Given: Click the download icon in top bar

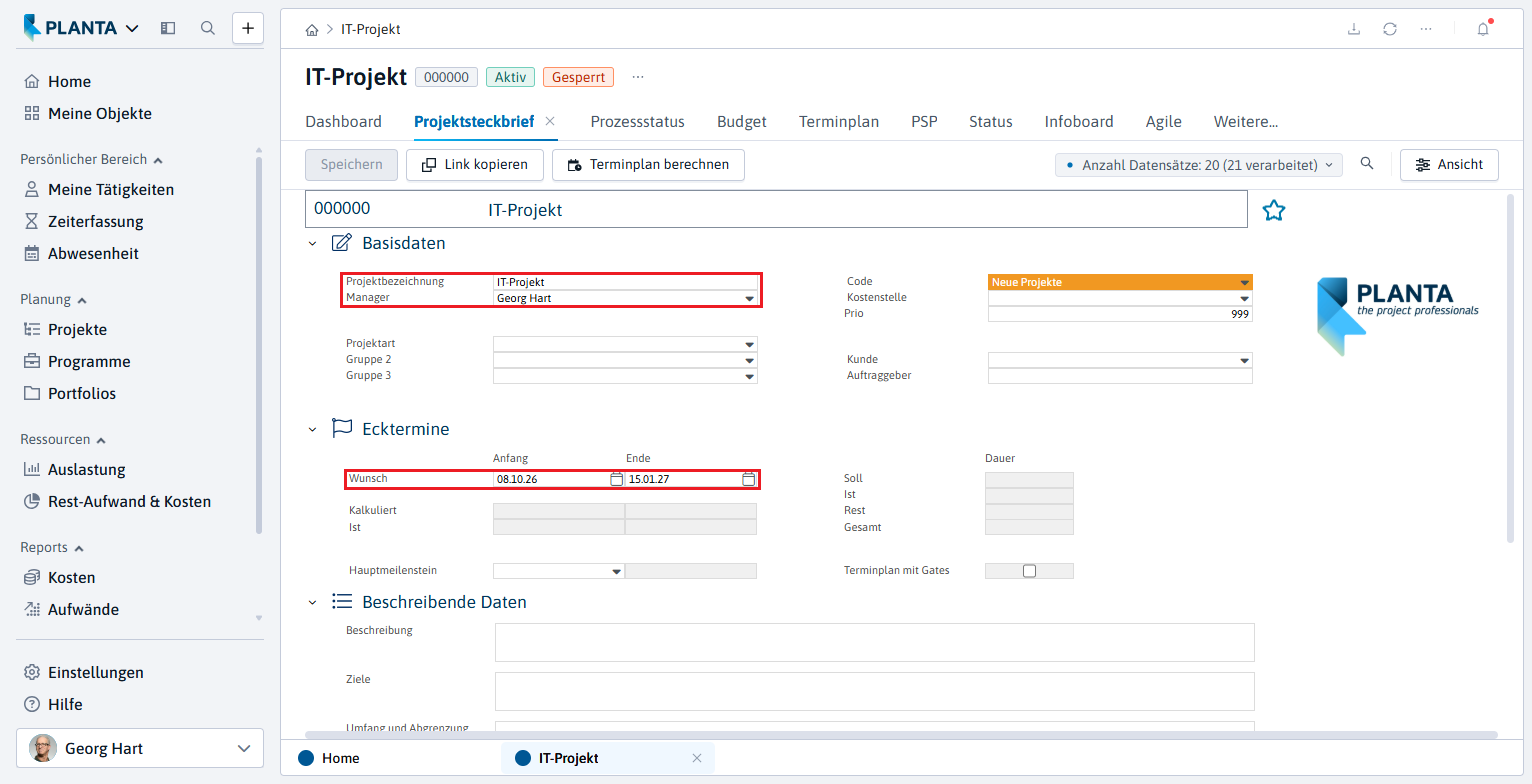Looking at the screenshot, I should (x=1354, y=29).
